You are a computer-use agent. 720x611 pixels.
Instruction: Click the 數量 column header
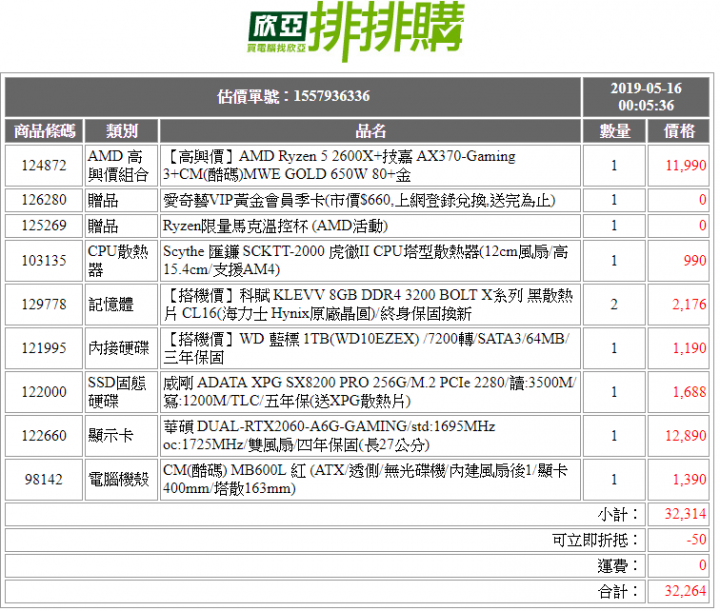(x=614, y=131)
